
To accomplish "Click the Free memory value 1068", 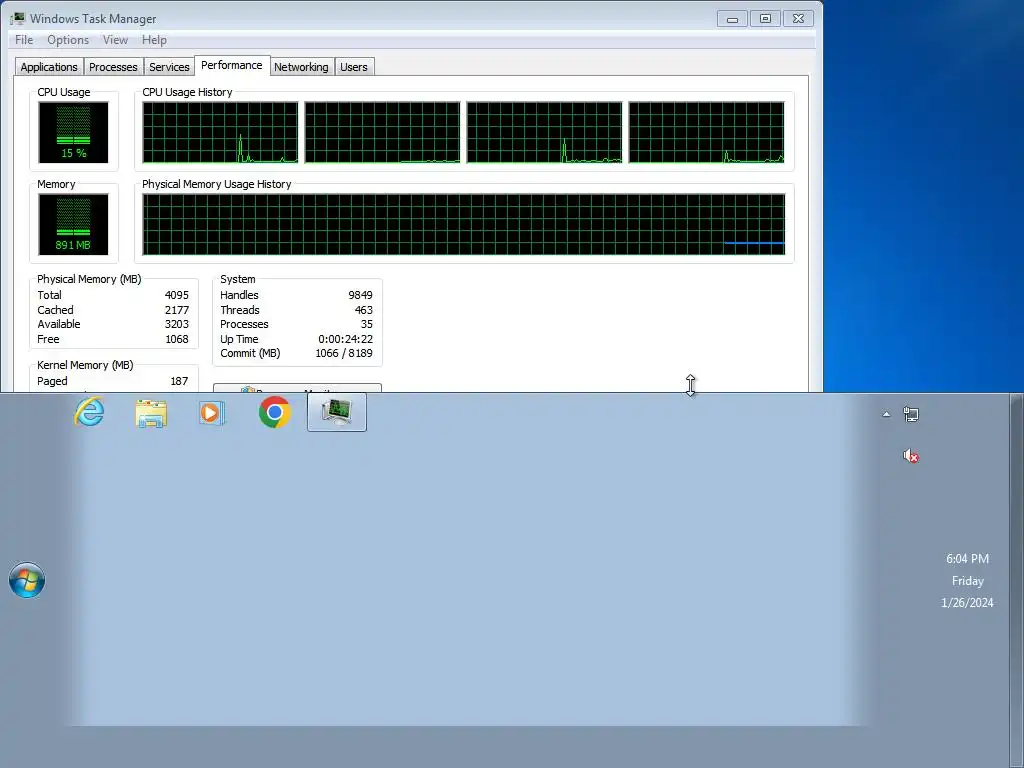I will coord(176,339).
